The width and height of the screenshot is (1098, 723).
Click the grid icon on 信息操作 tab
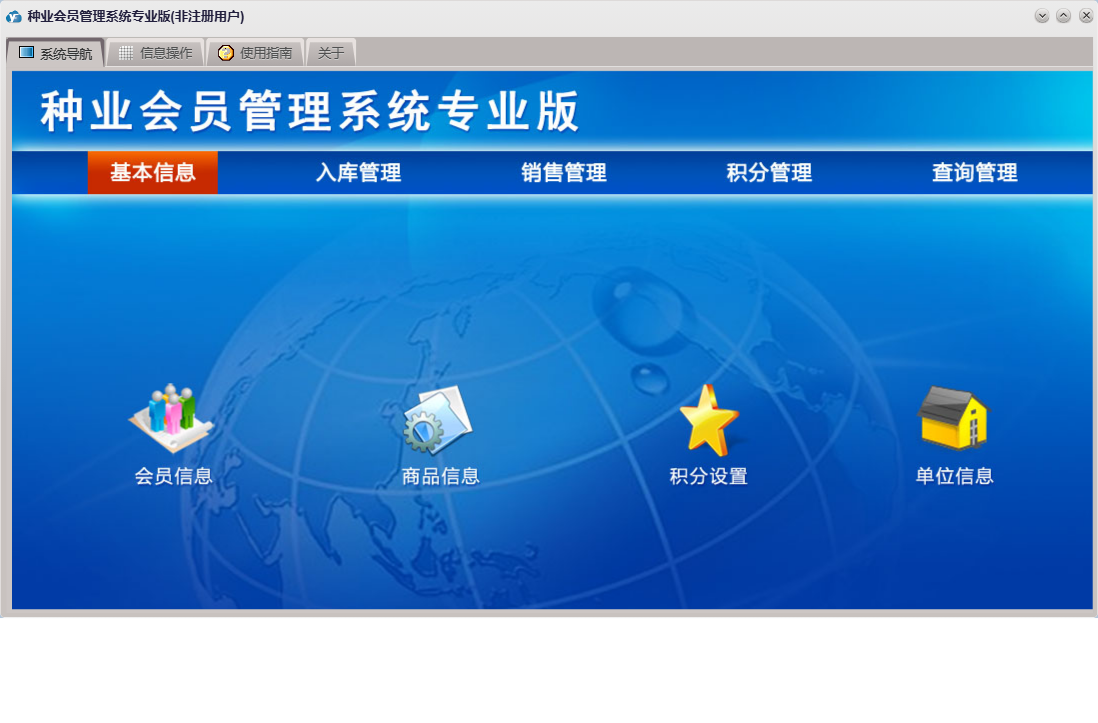coord(126,53)
